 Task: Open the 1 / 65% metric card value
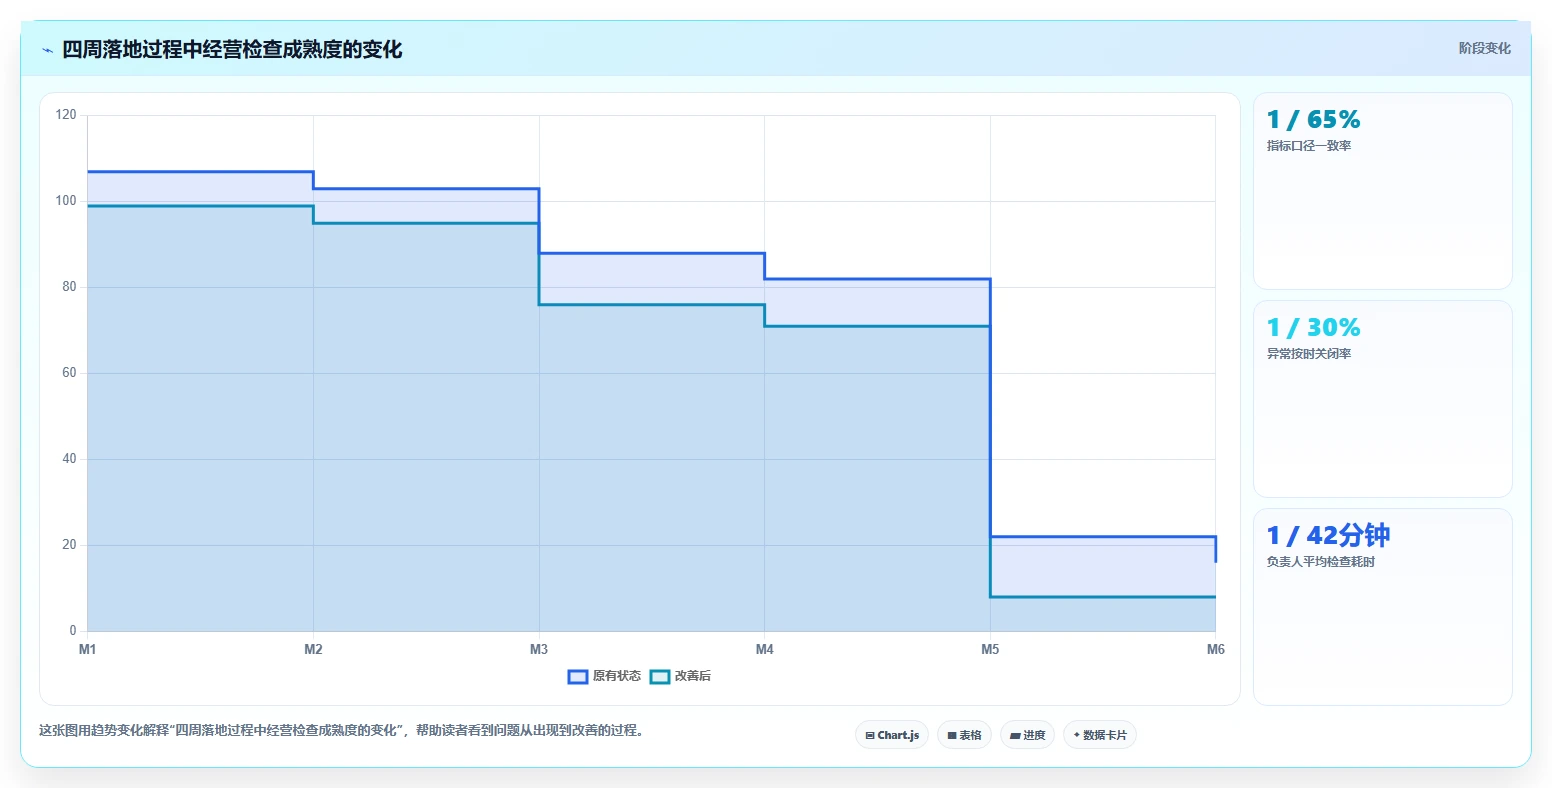pyautogui.click(x=1313, y=120)
